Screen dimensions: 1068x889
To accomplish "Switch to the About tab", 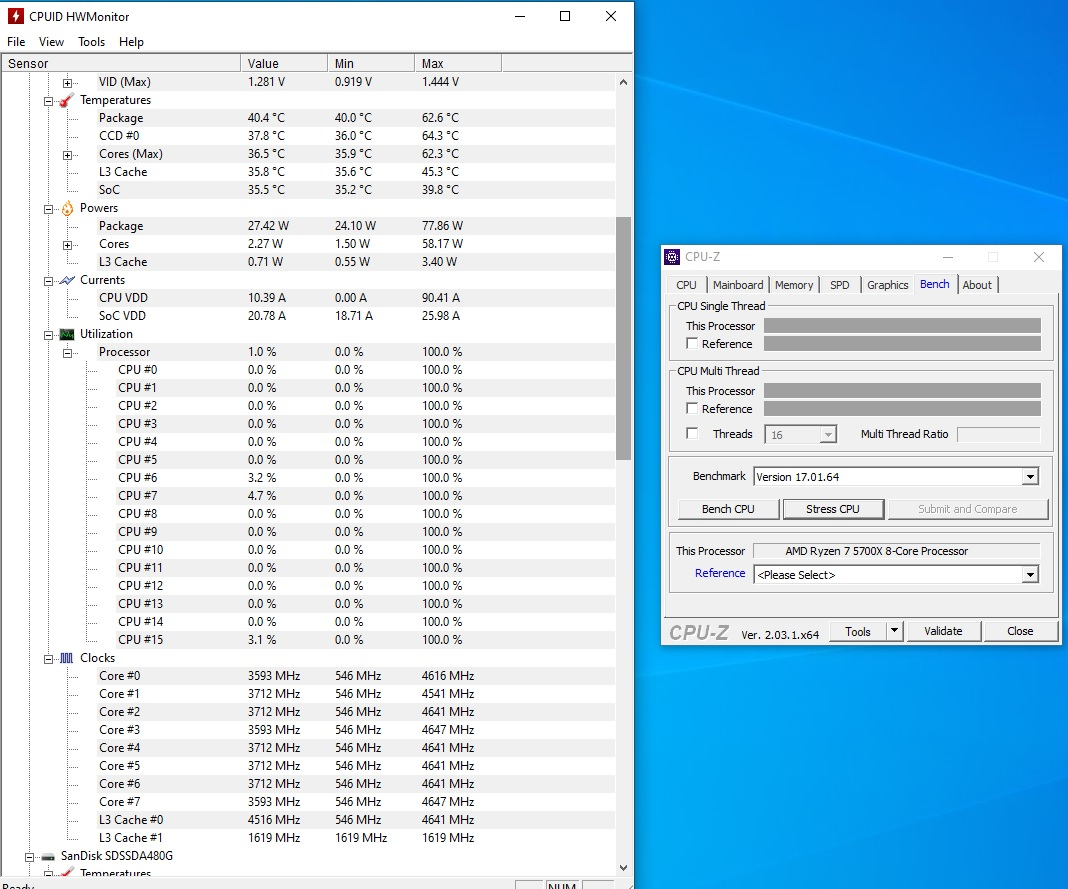I will click(977, 285).
